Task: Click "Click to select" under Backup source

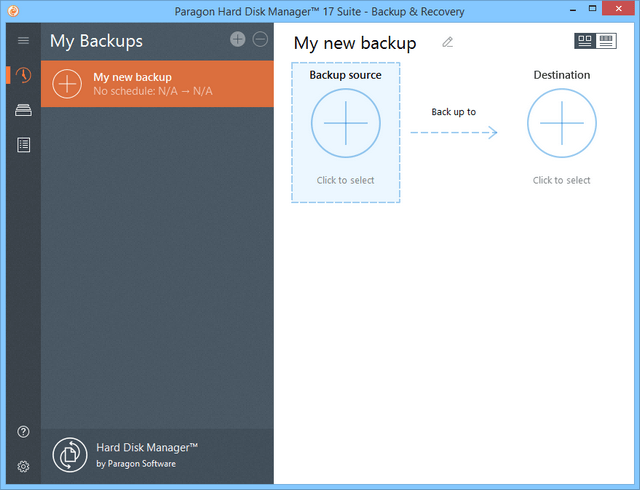Action: [345, 180]
